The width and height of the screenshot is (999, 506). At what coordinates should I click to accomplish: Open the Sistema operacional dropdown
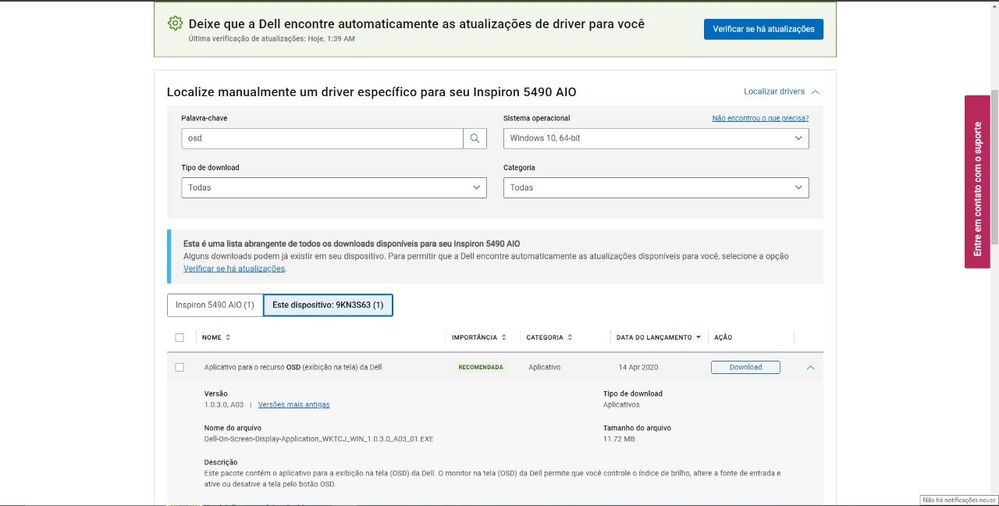(x=656, y=138)
